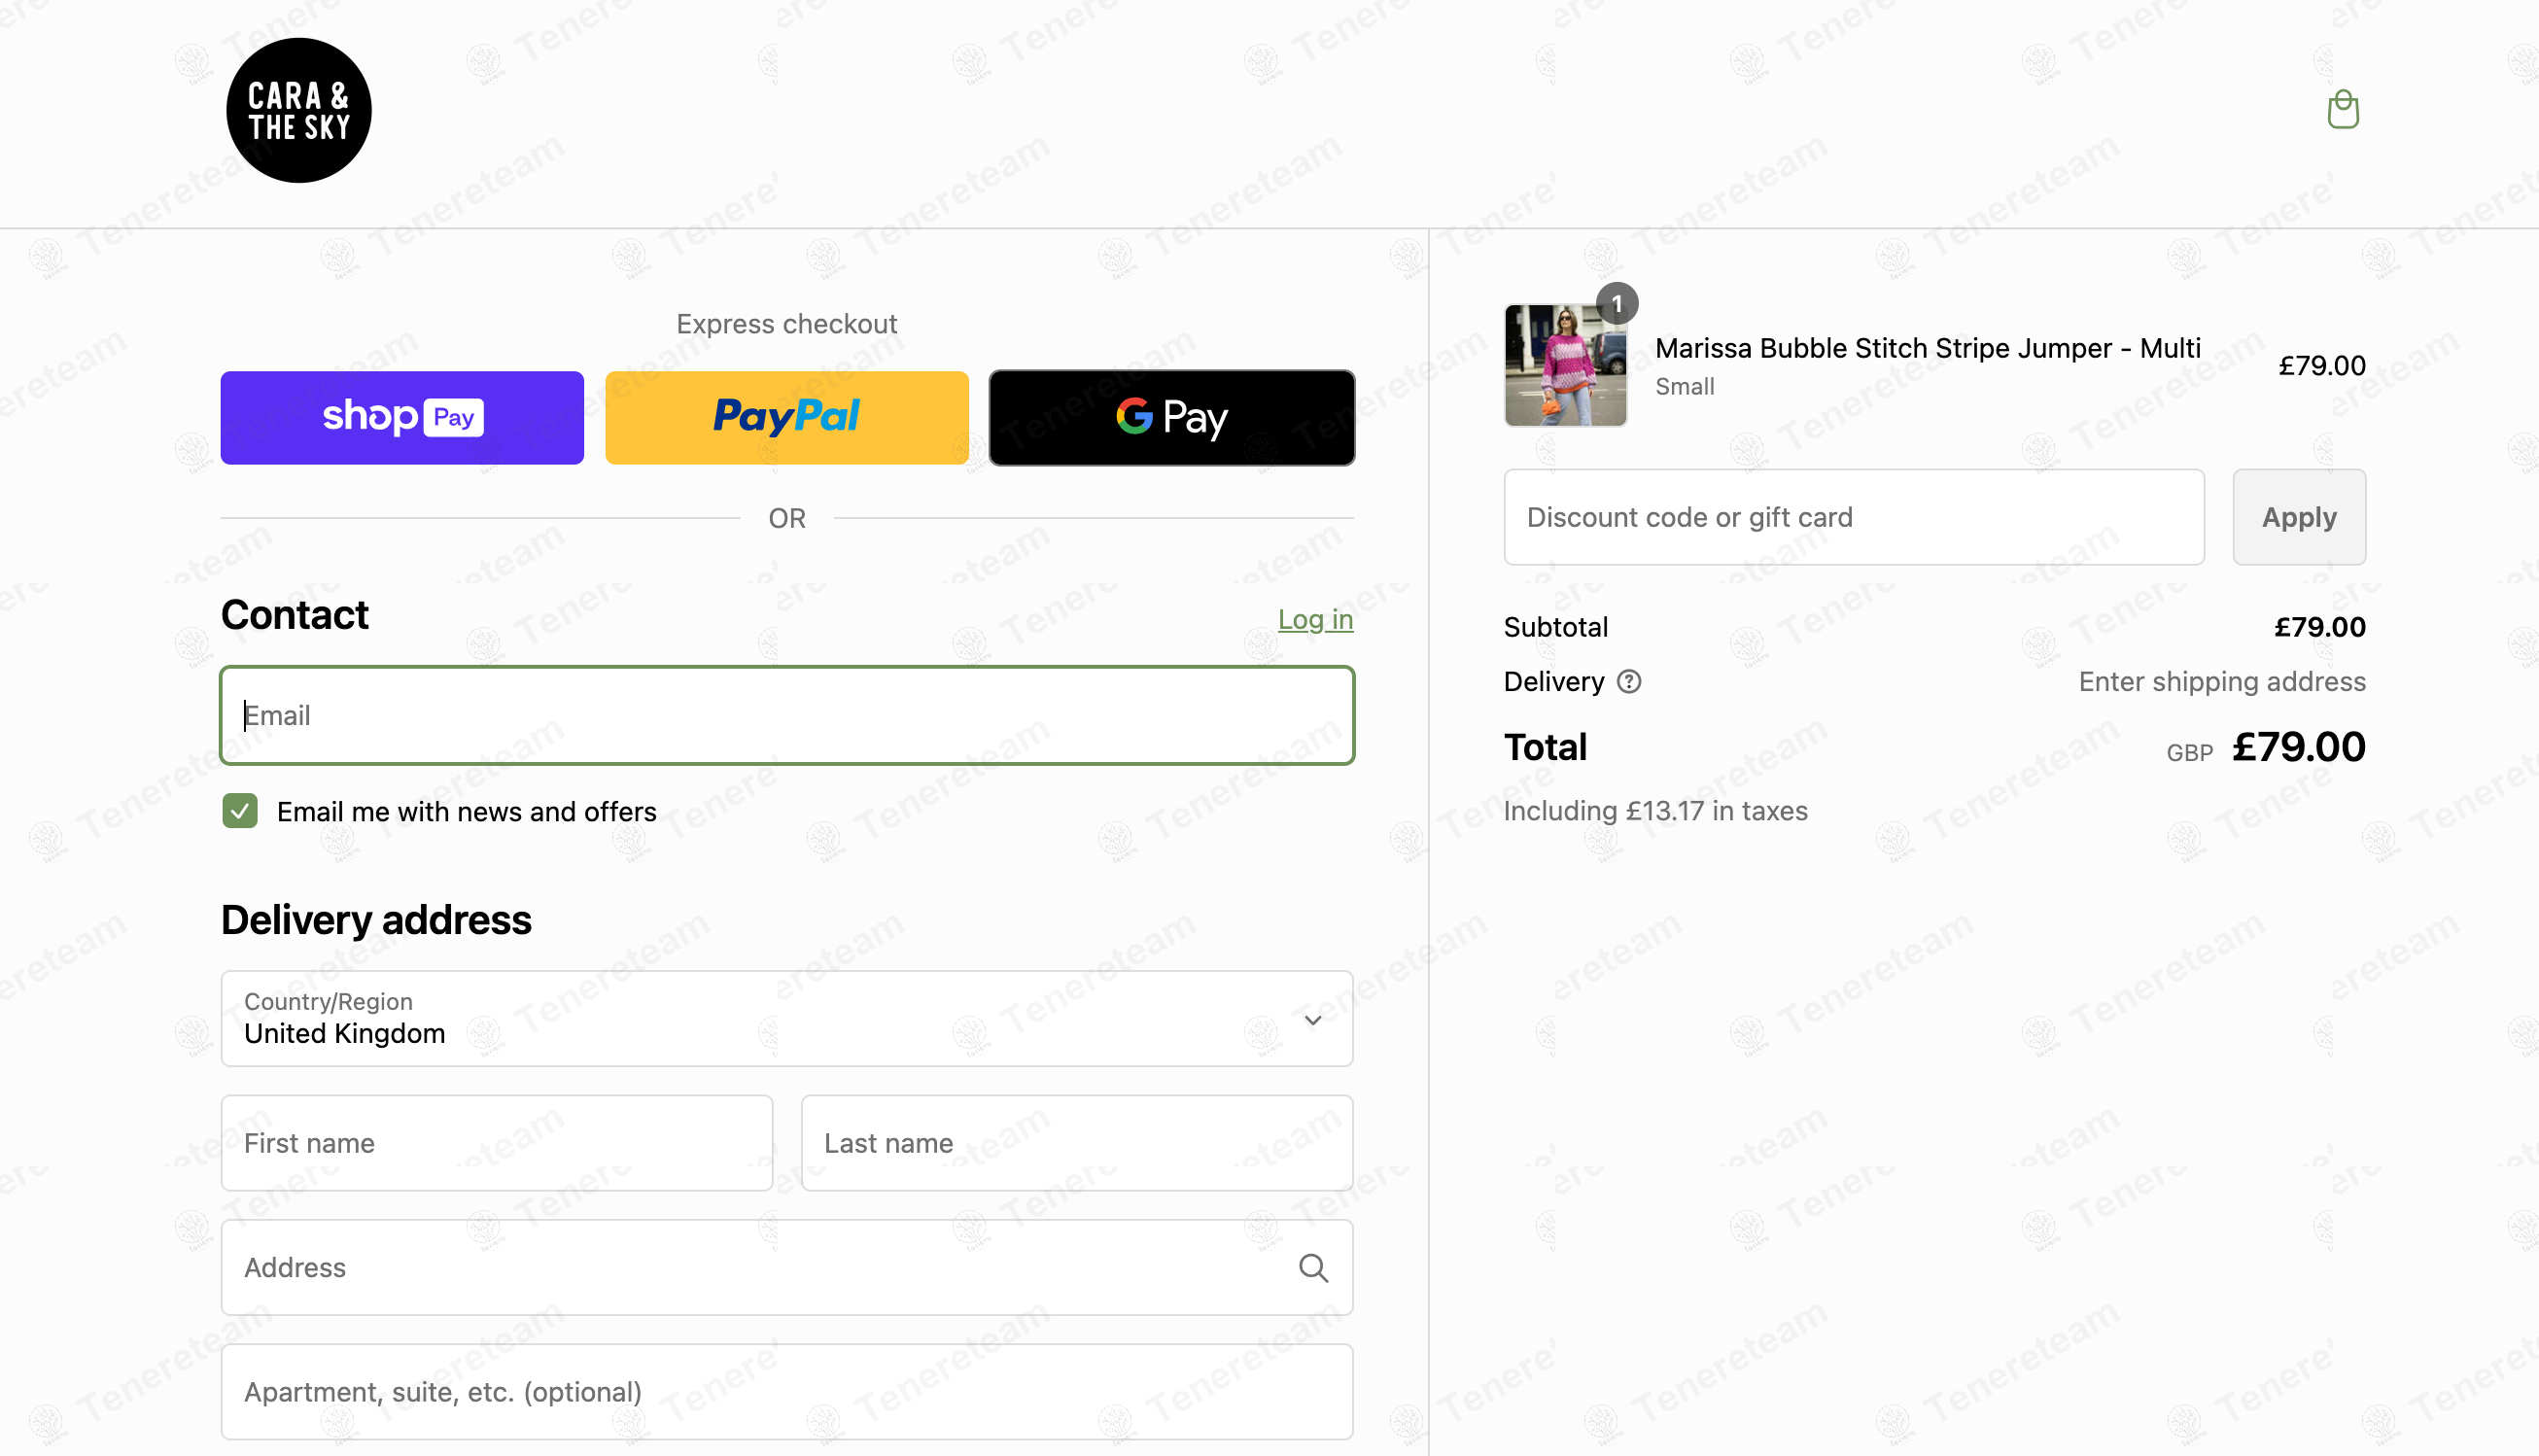Screen dimensions: 2539x1456
Task: Uncheck Email me with news and offers
Action: [x=240, y=811]
